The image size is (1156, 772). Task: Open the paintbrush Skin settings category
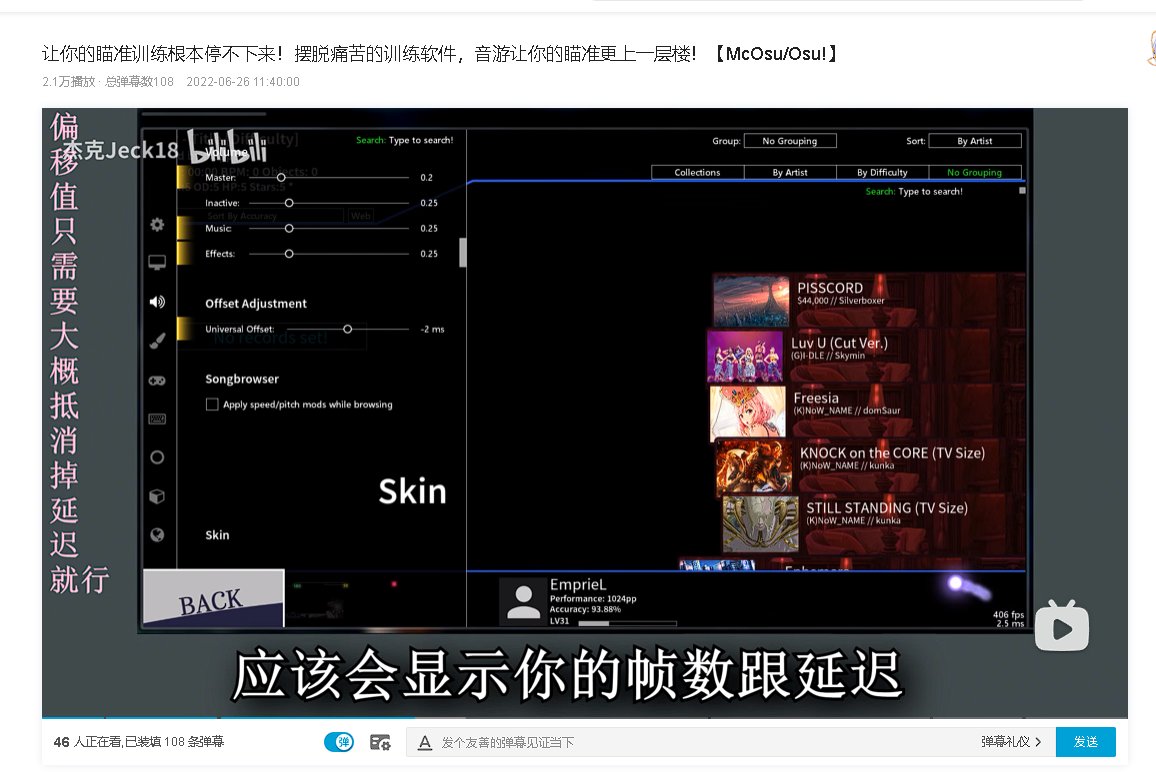coord(157,341)
